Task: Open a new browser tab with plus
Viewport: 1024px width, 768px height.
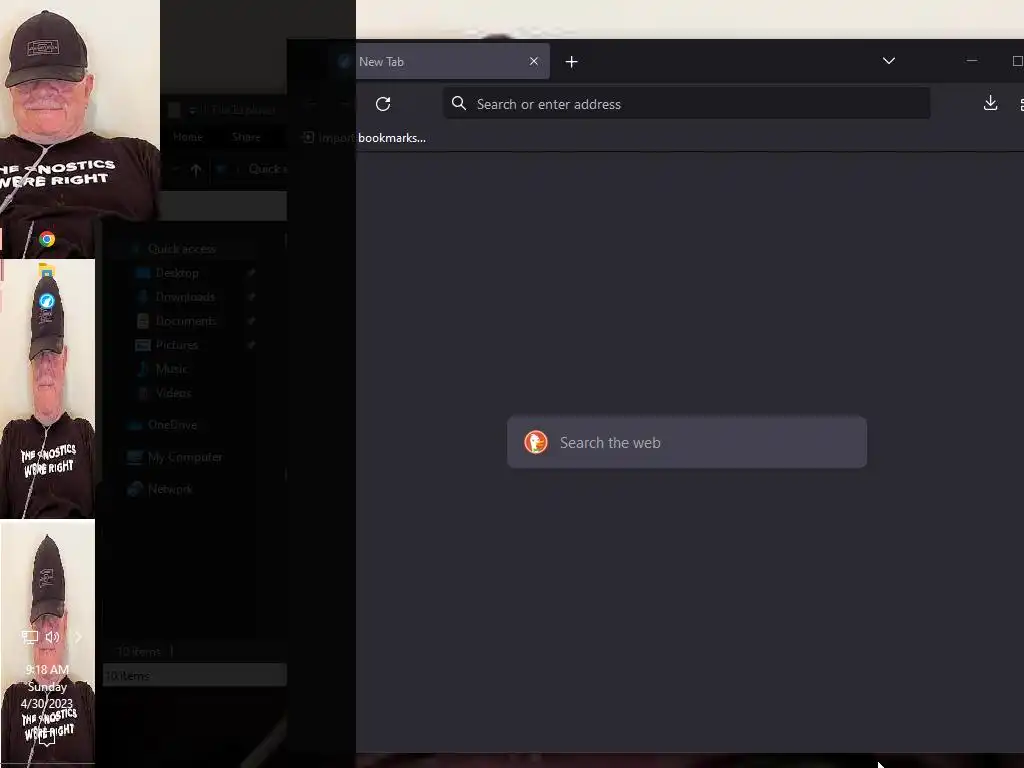Action: (x=571, y=61)
